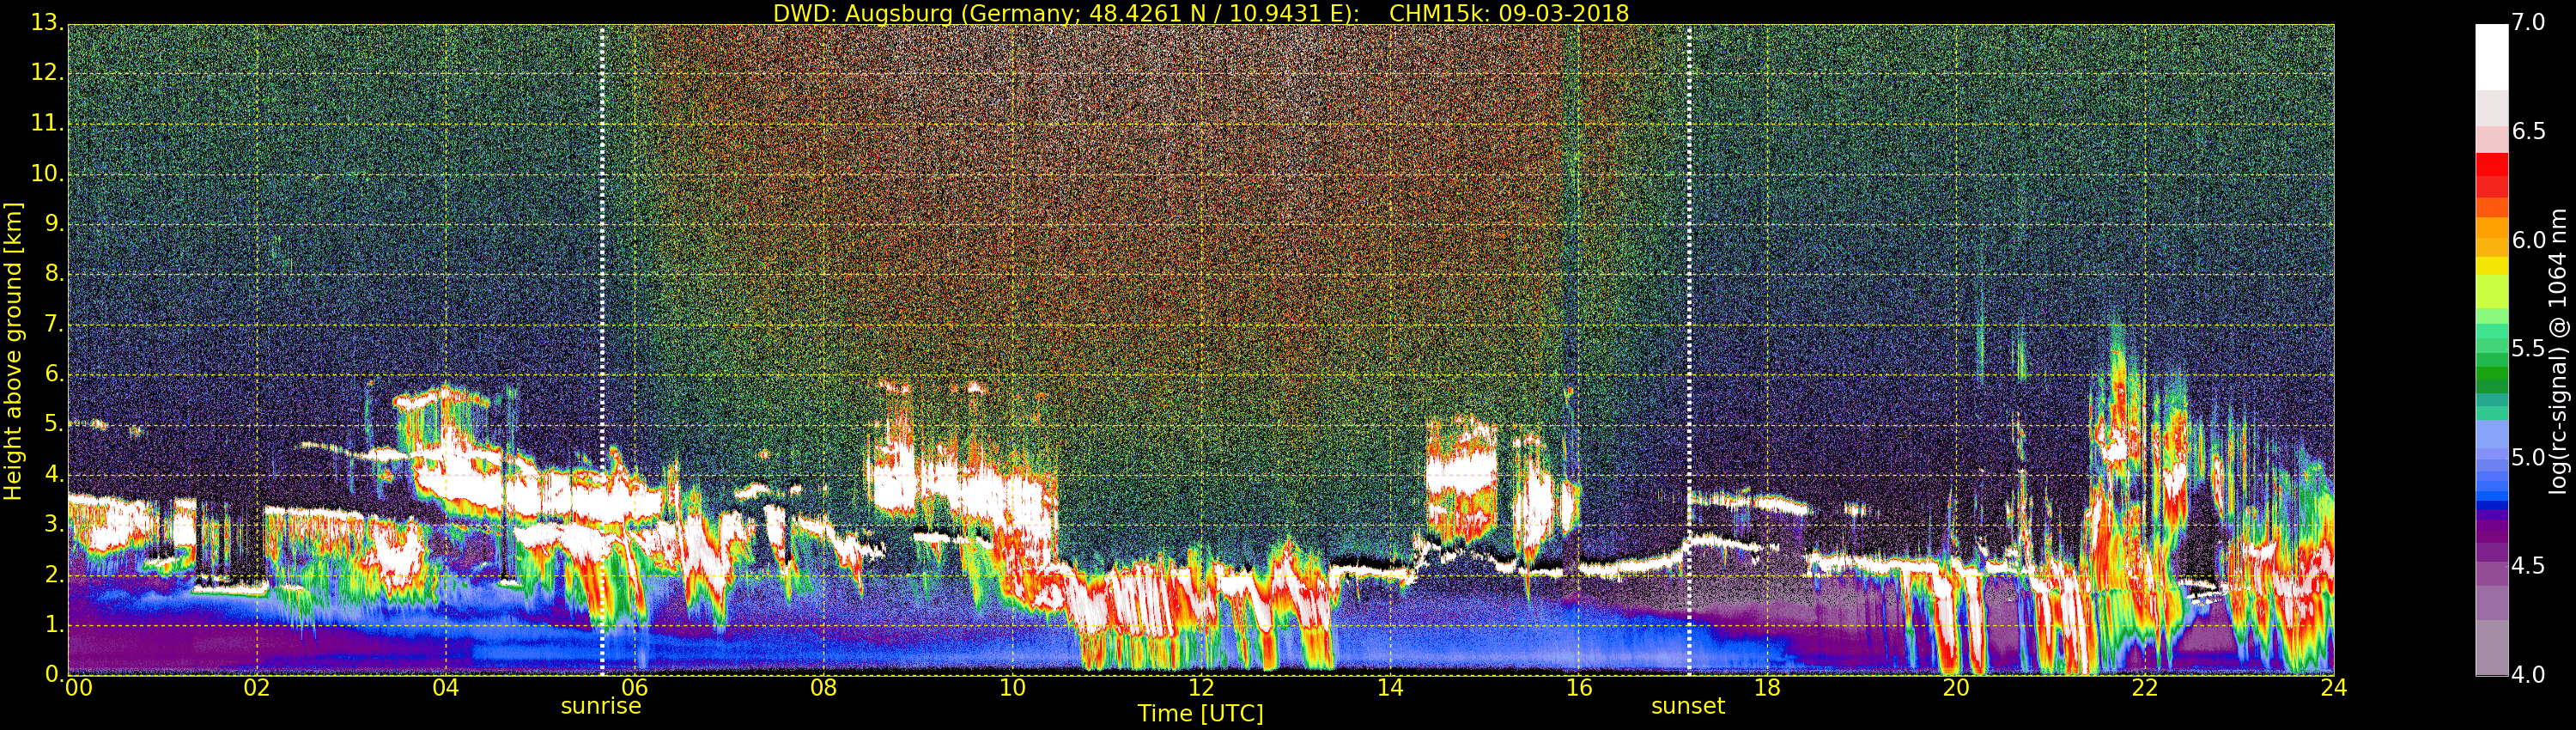Click the "02" tick on the time axis
2576x730 pixels.
(257, 688)
